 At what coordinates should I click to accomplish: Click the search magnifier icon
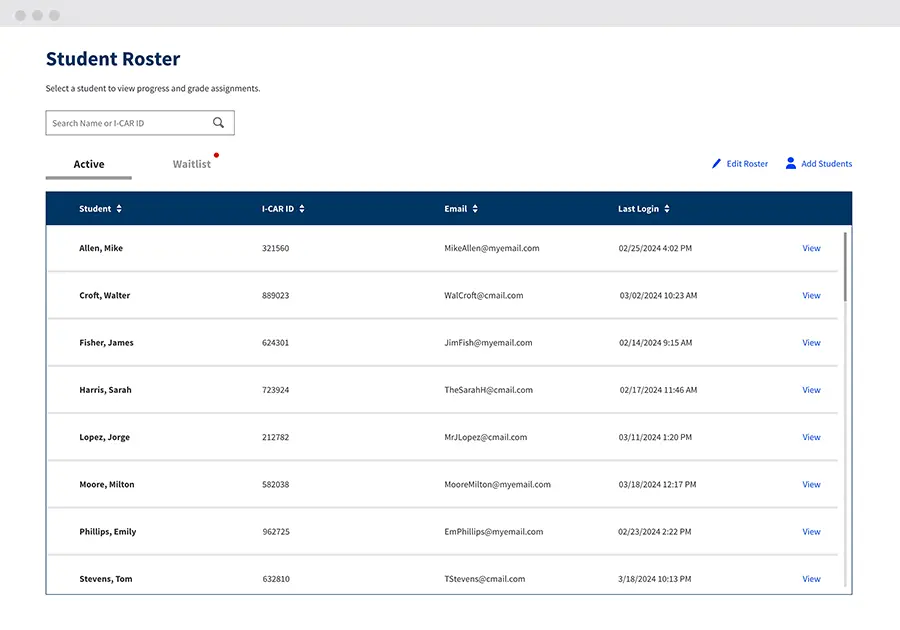[x=218, y=123]
